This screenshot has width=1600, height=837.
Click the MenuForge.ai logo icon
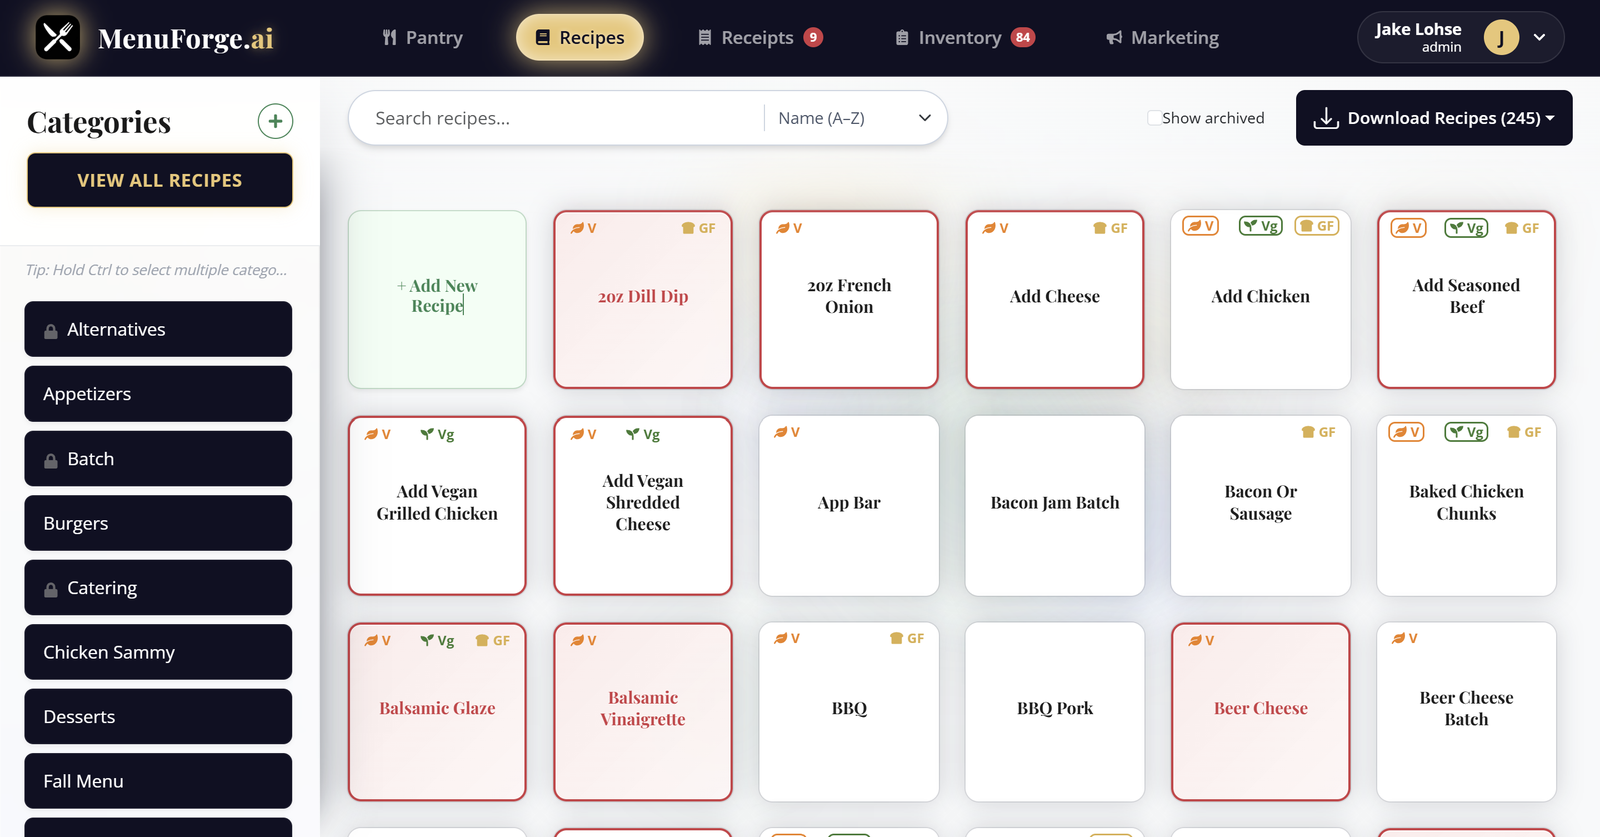click(x=58, y=38)
